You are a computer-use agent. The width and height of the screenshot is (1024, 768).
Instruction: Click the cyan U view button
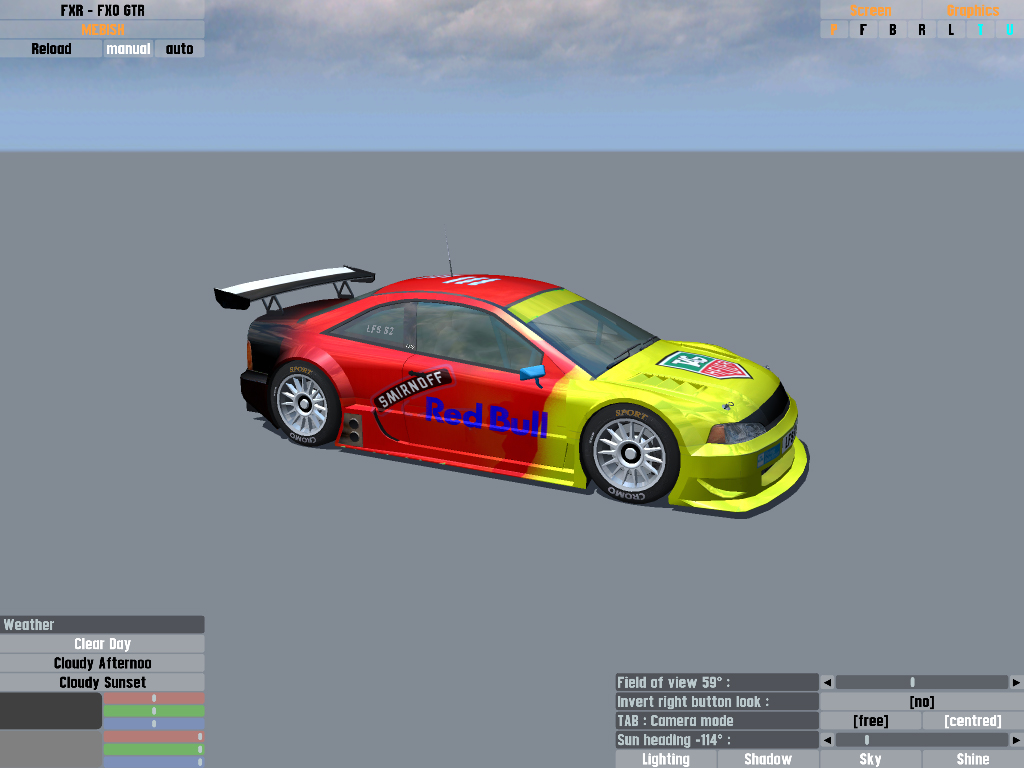click(x=1010, y=29)
